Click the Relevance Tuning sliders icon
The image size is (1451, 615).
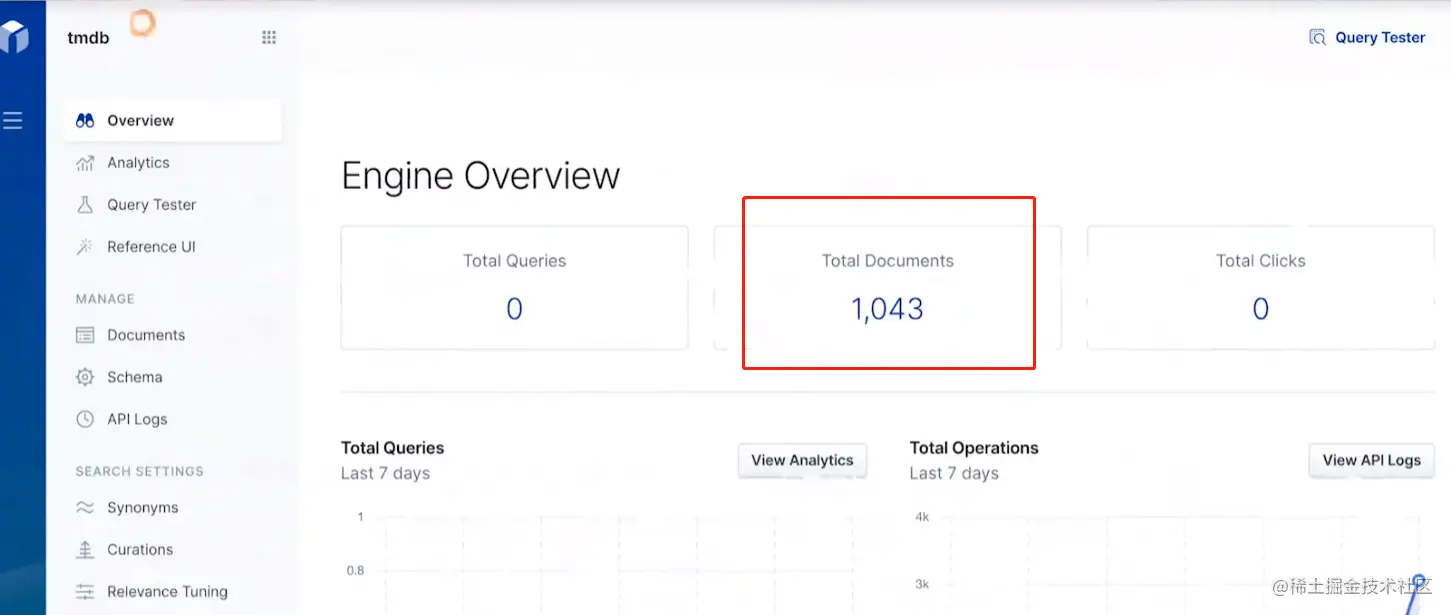click(x=85, y=592)
